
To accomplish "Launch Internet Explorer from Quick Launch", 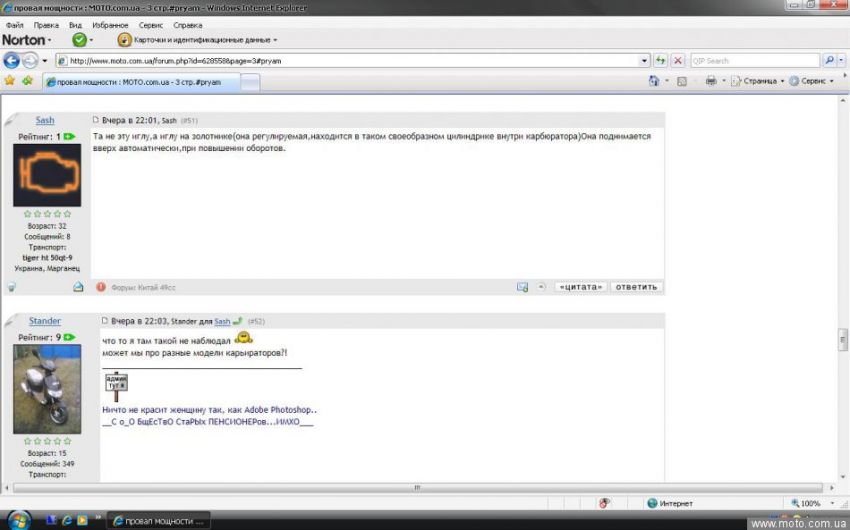I will [67, 520].
